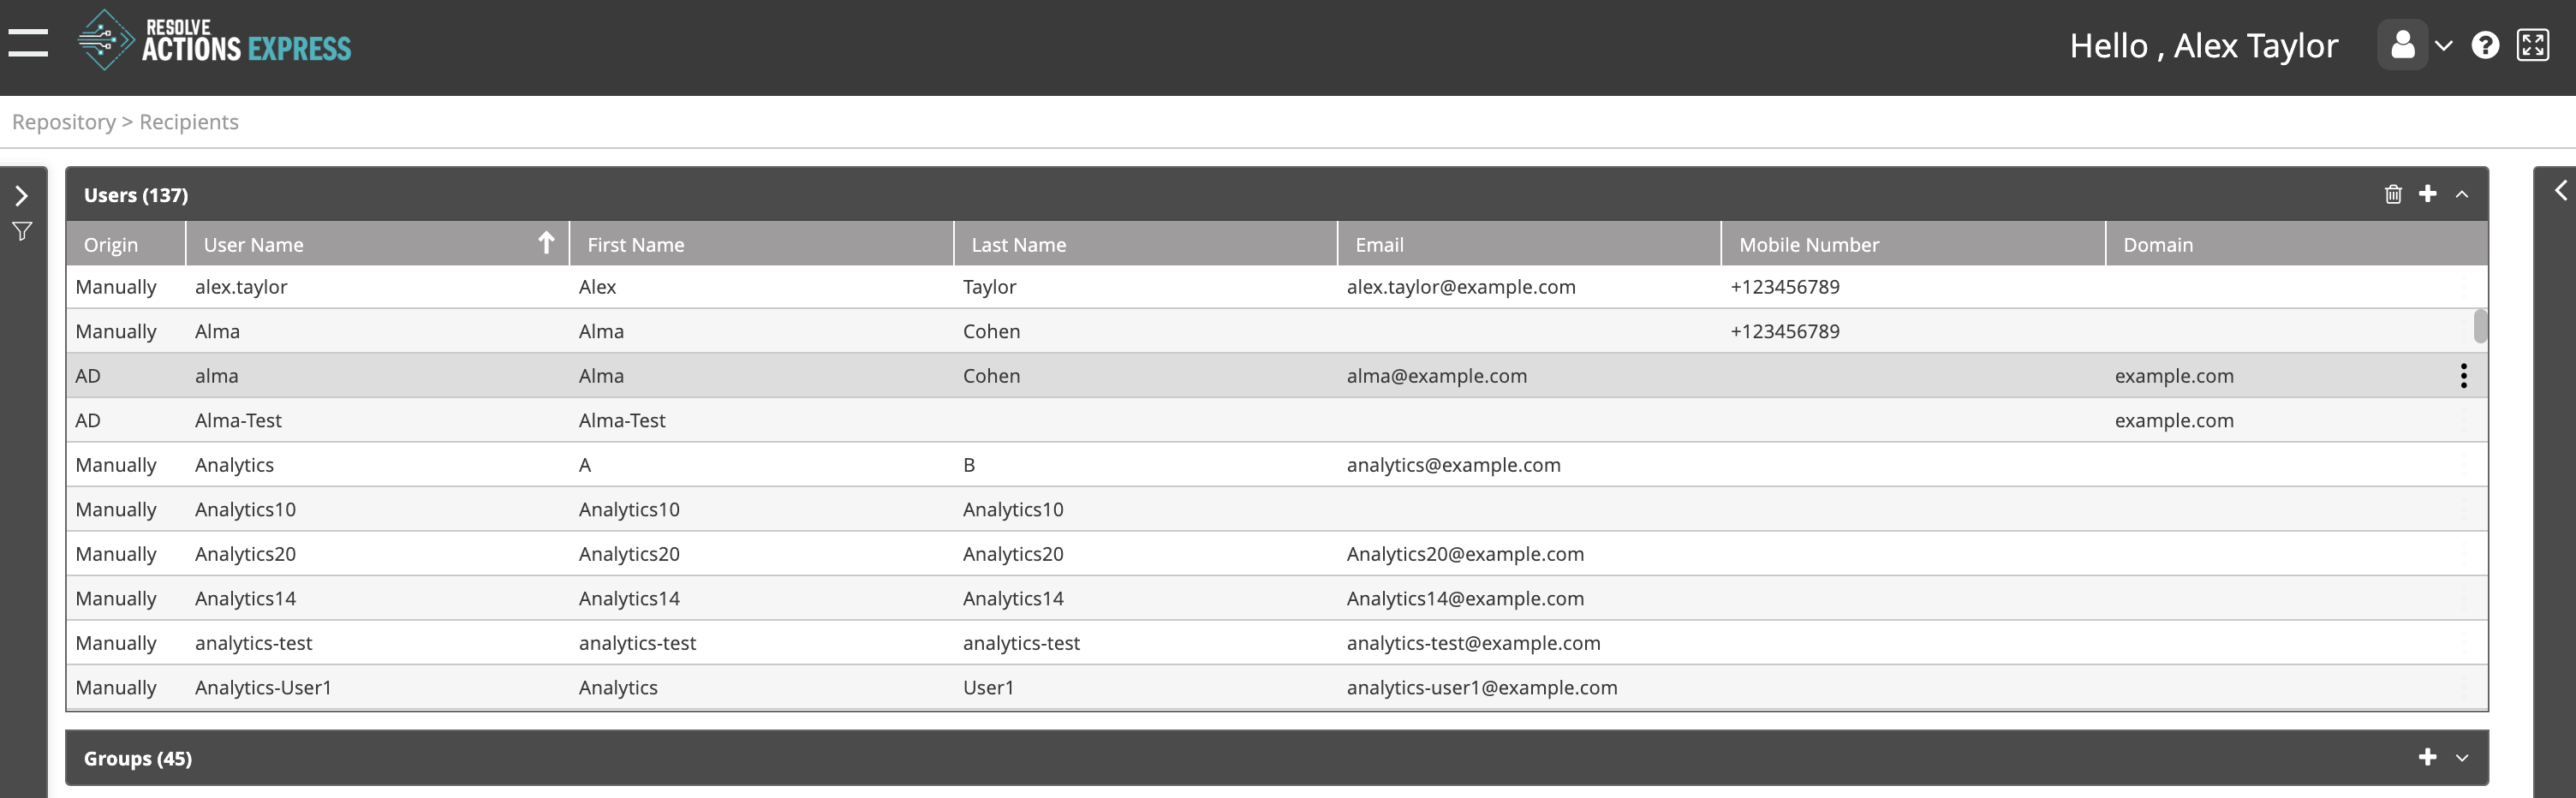Select the Analytics user name cell
This screenshot has width=2576, height=798.
click(x=234, y=465)
